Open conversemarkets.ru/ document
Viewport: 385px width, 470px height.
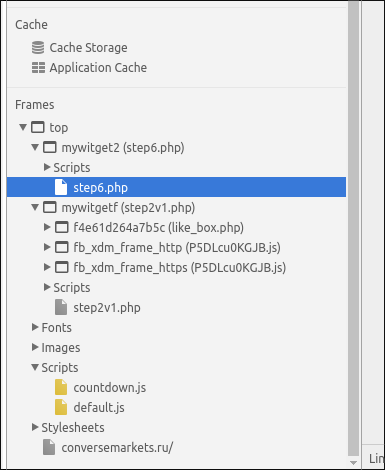pyautogui.click(x=117, y=448)
